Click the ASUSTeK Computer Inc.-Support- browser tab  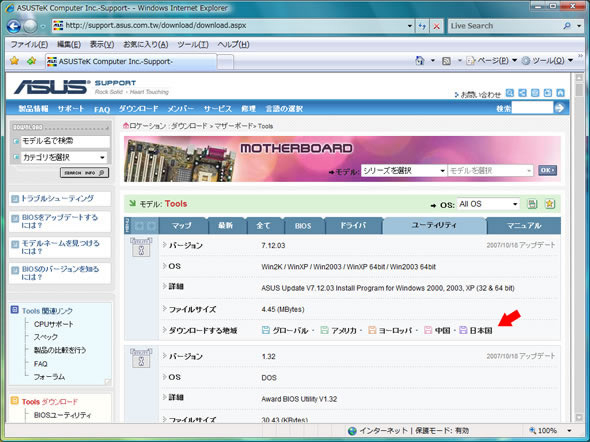[x=131, y=61]
